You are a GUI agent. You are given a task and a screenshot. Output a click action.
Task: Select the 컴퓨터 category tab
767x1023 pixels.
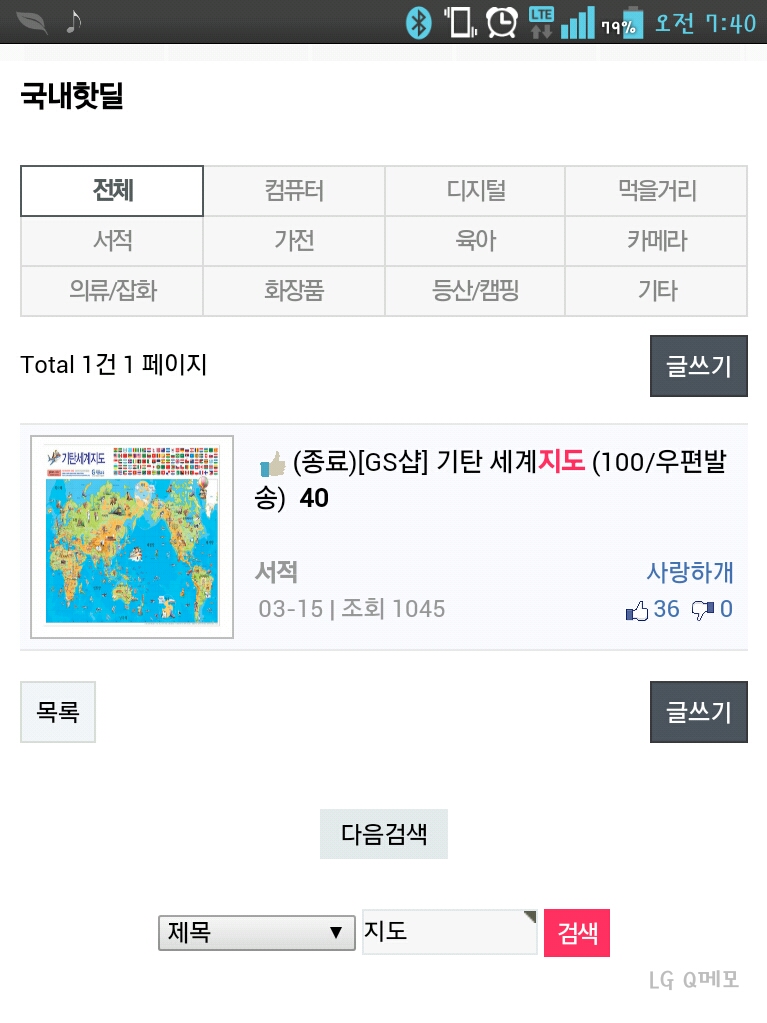294,191
